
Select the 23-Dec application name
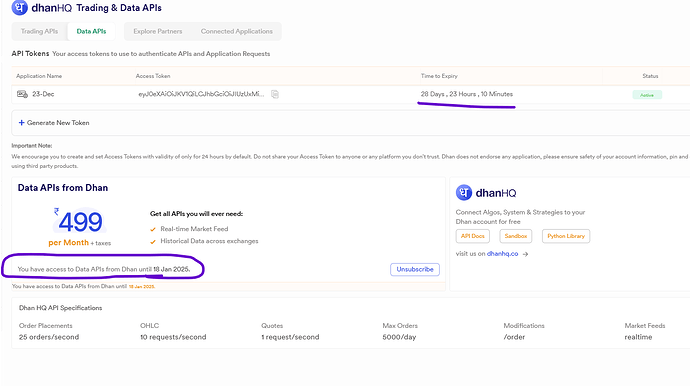point(43,94)
